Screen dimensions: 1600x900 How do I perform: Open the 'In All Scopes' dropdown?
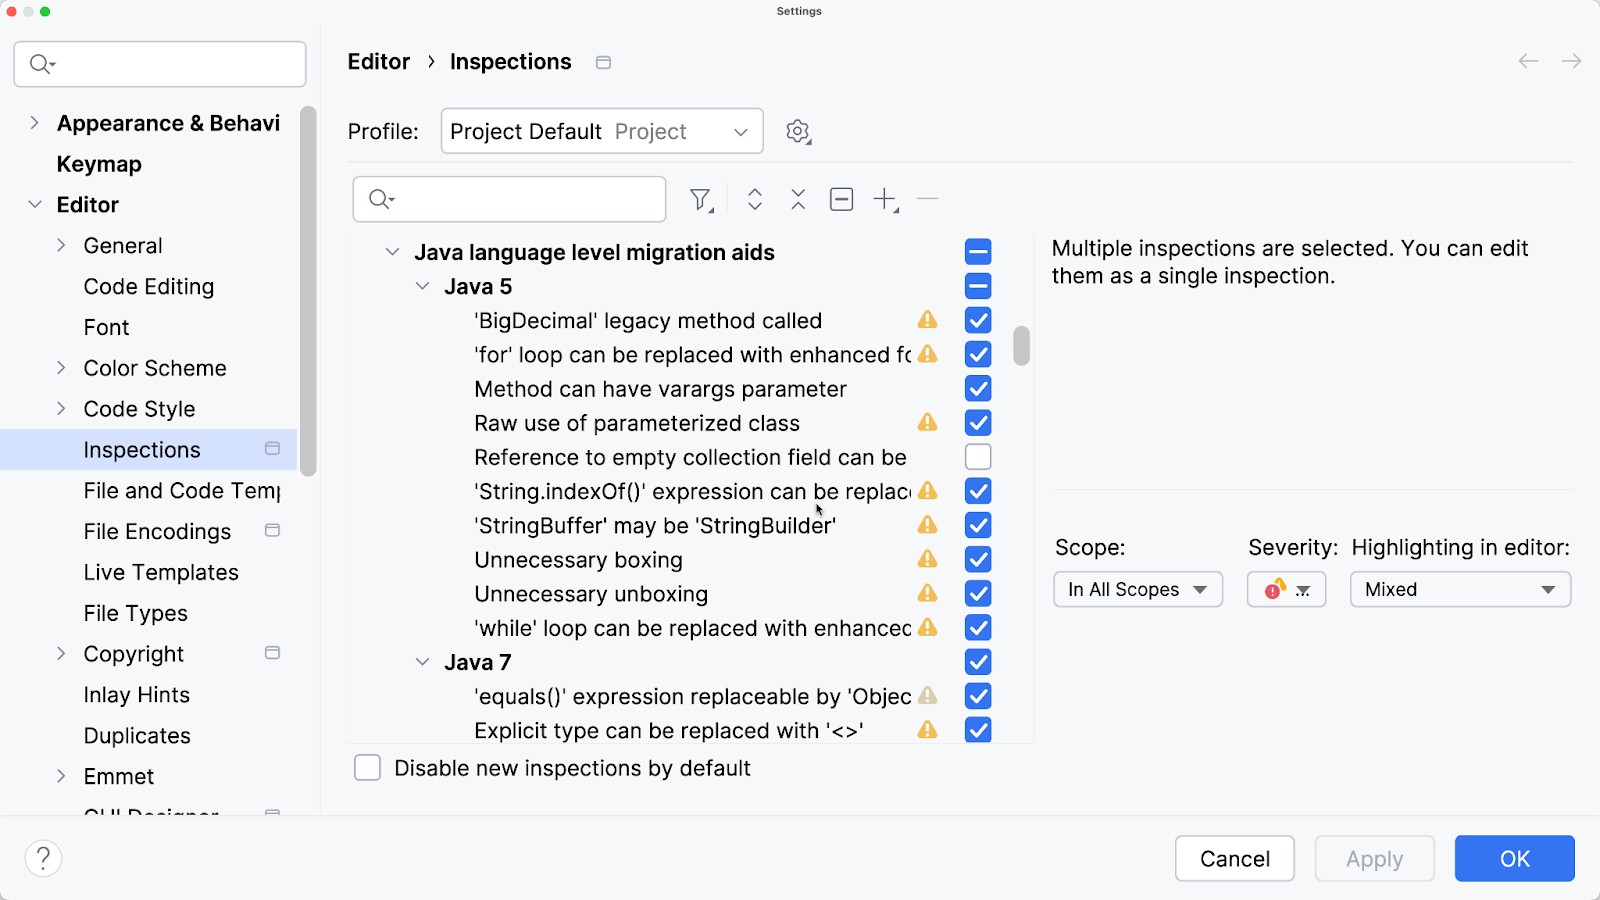click(x=1137, y=590)
